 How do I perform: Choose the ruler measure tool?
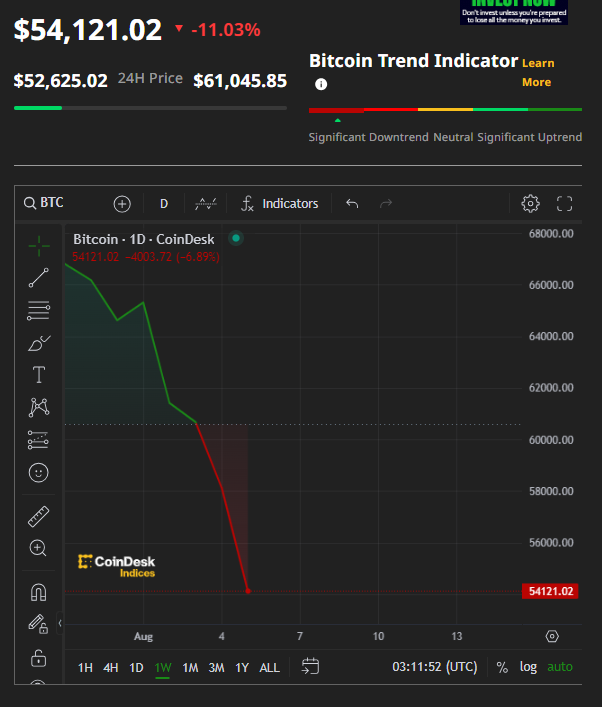point(39,516)
